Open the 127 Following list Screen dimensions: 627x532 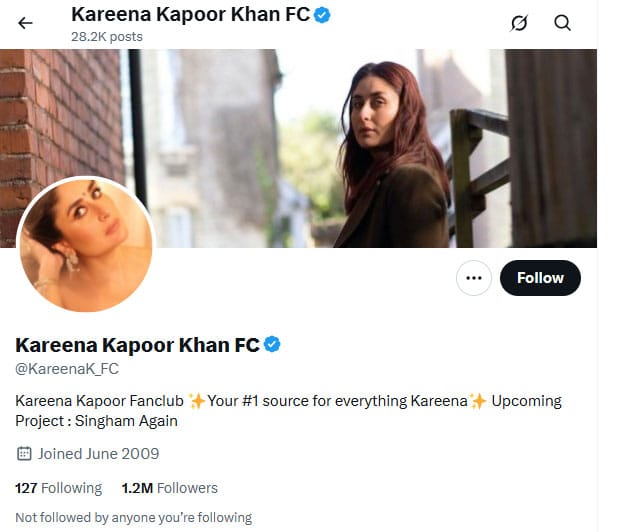58,488
